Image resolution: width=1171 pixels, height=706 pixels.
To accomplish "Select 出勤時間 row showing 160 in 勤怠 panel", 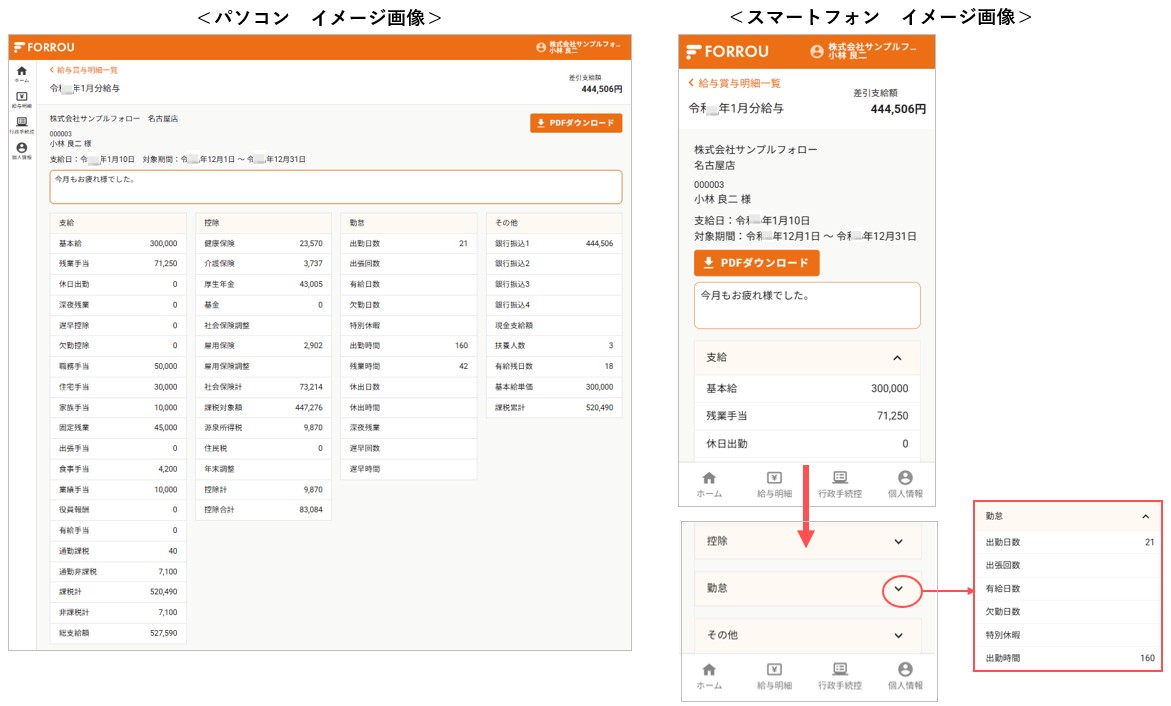I will tap(1069, 658).
